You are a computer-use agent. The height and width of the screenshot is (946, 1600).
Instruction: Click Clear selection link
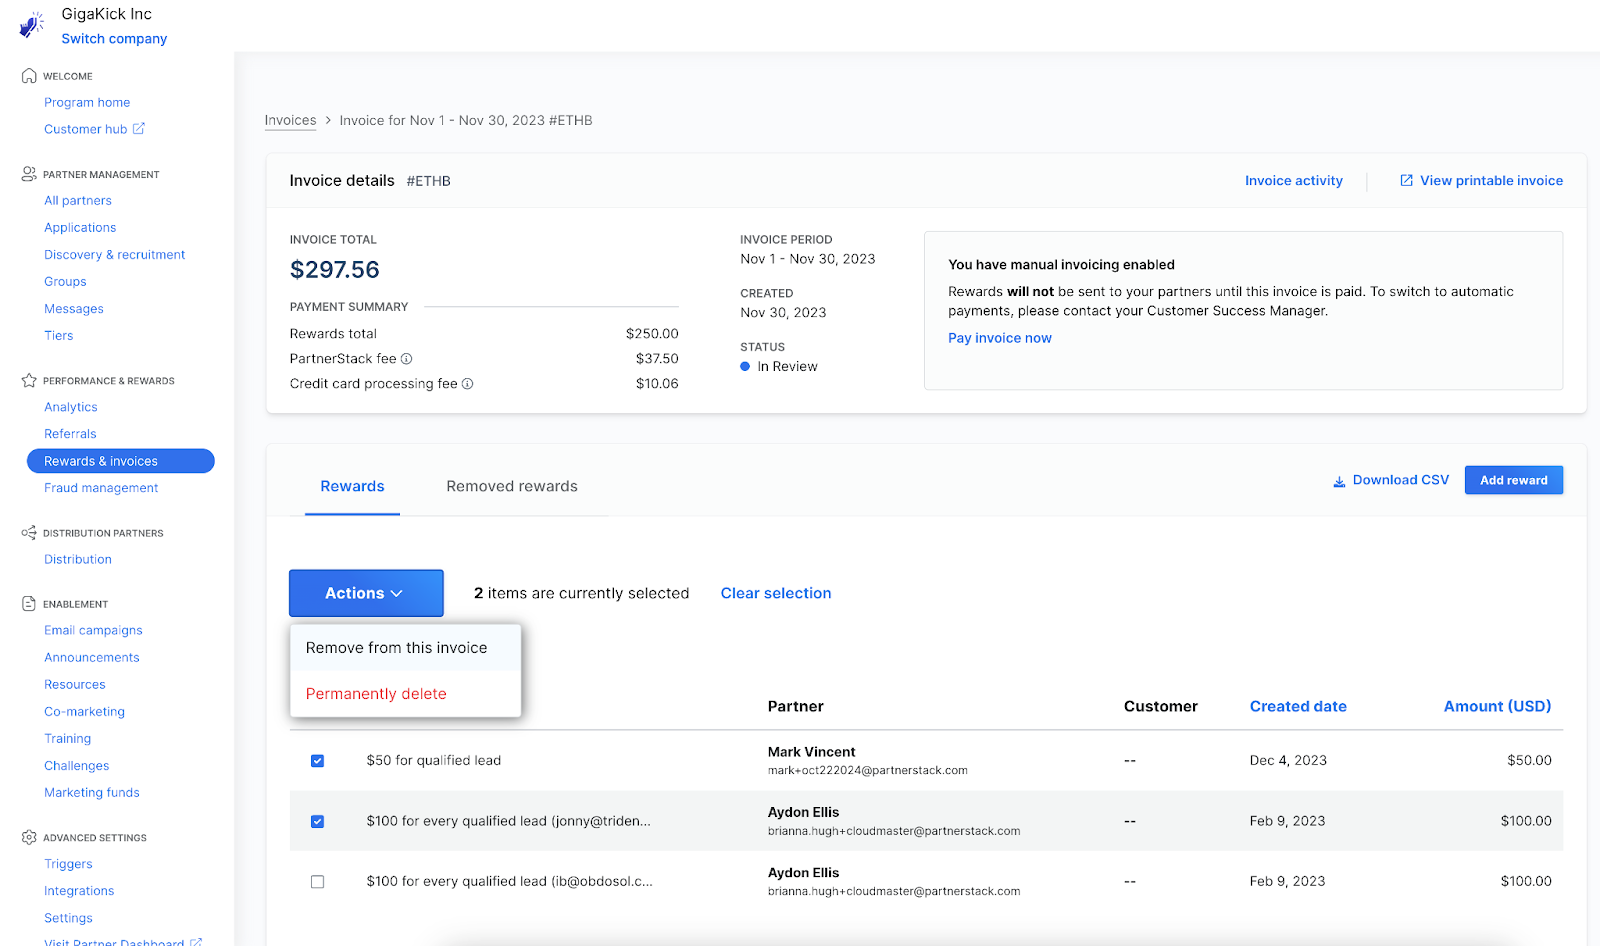tap(776, 593)
